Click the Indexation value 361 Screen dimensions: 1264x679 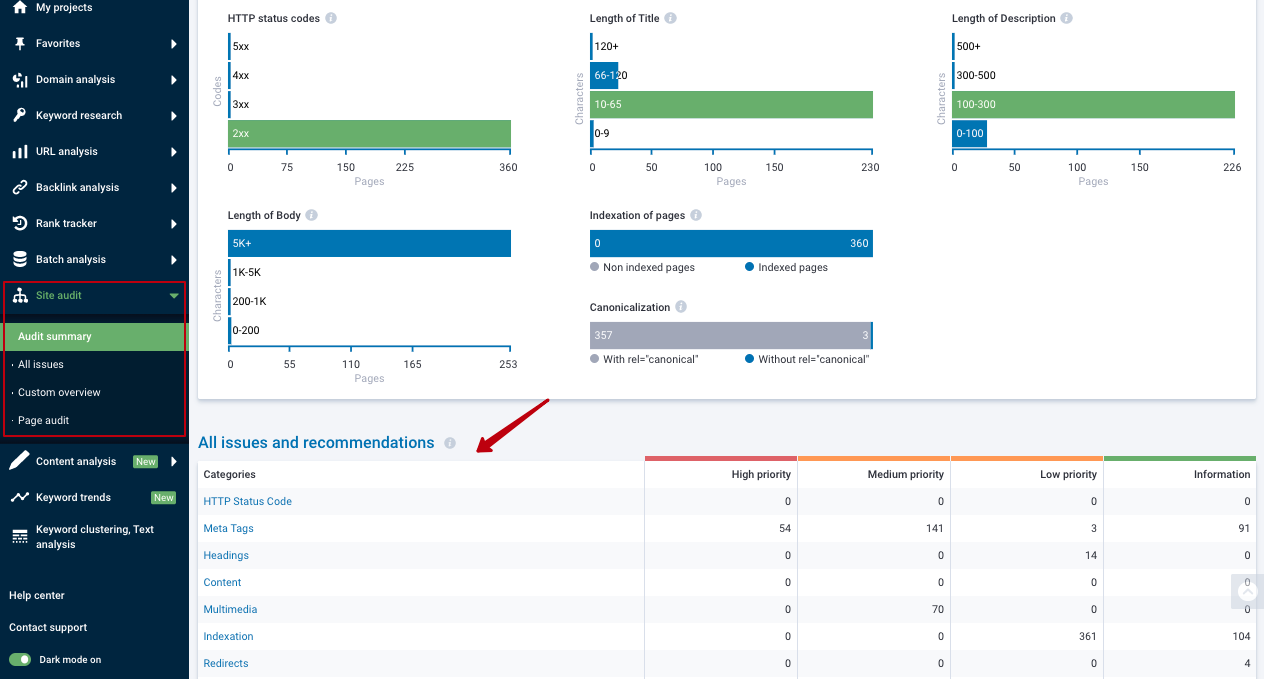pos(1087,636)
